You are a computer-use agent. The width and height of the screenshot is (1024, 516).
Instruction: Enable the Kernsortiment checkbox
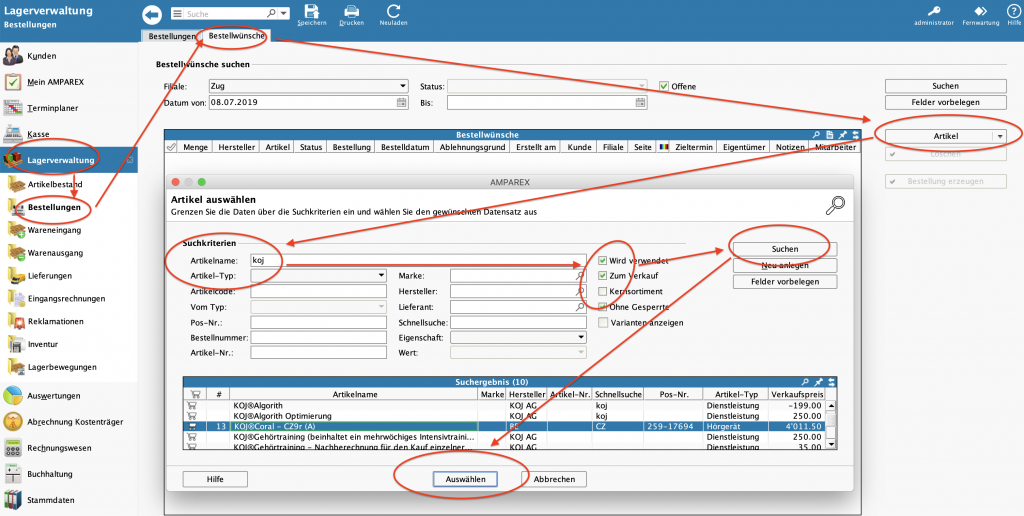(x=602, y=291)
